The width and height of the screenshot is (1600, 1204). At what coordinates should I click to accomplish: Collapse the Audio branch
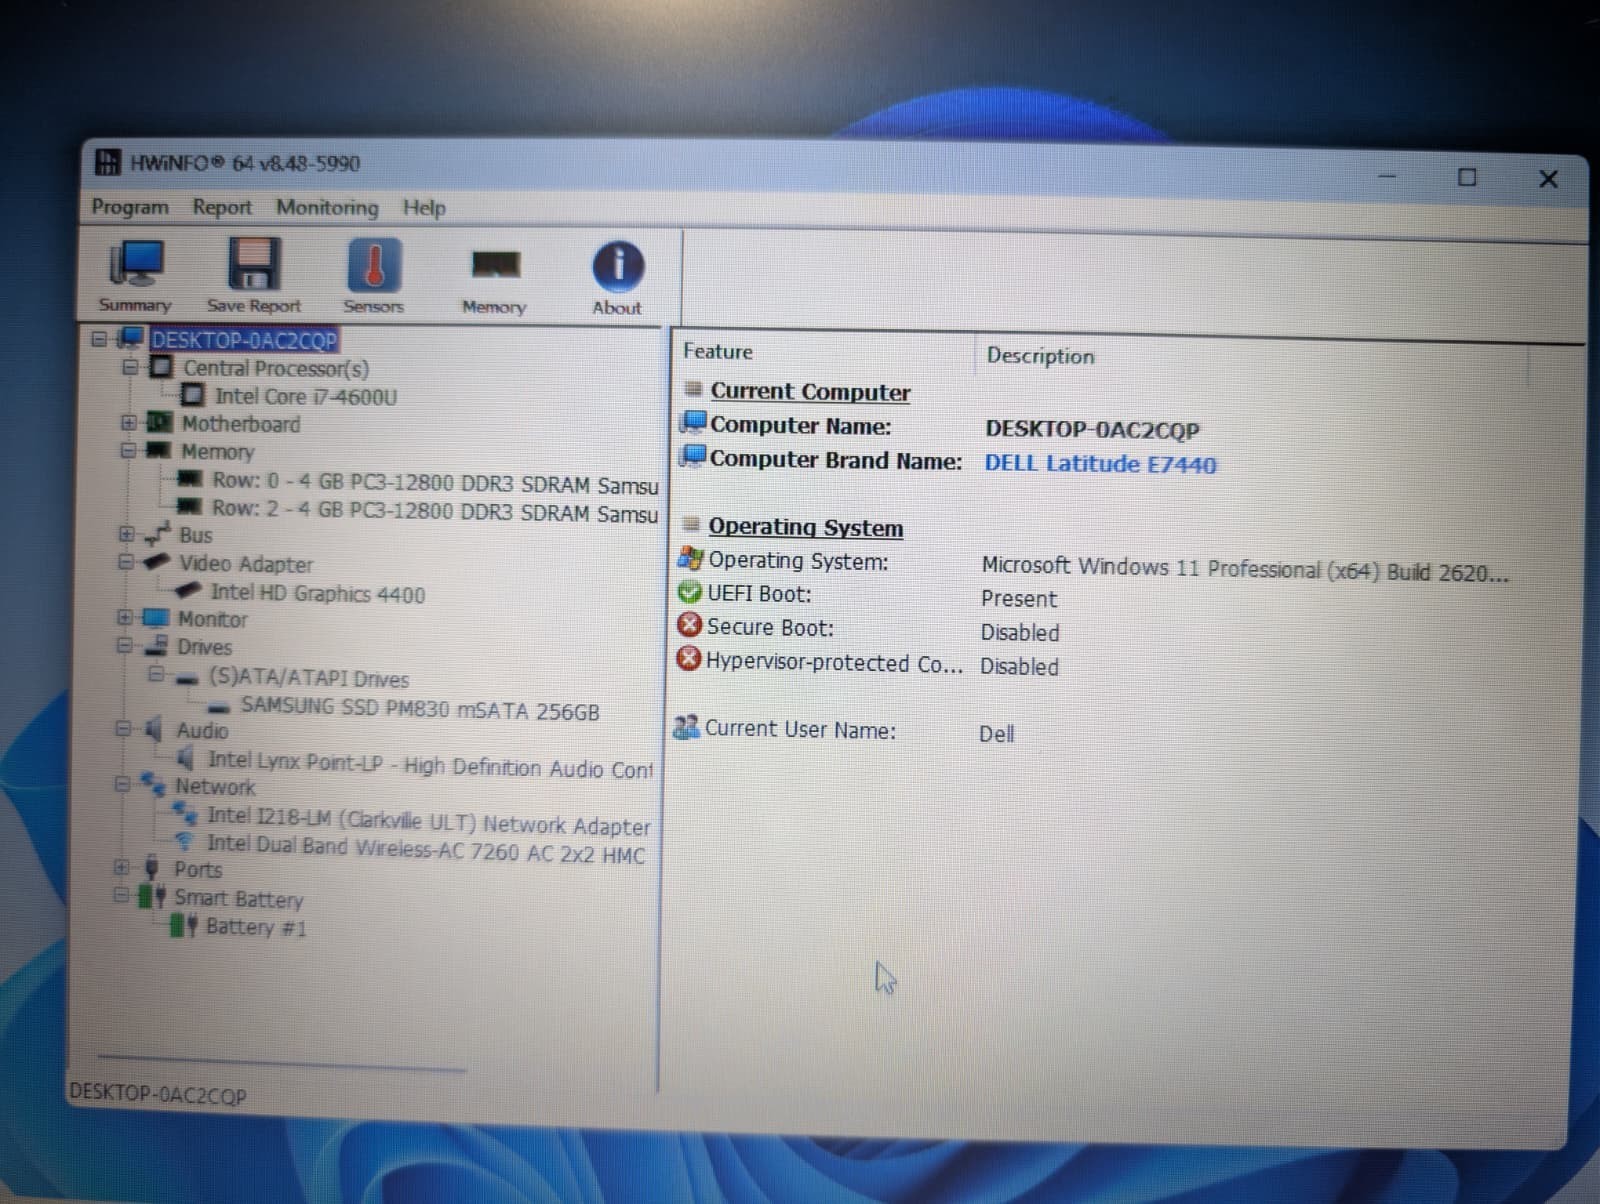[x=123, y=728]
